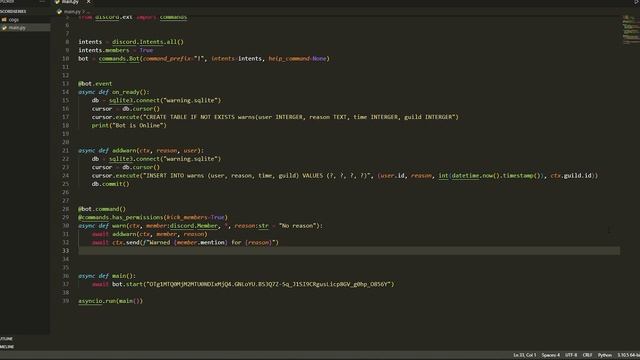640x360 pixels.
Task: Click asyncio.run(main()) on last line
Action: (x=111, y=301)
